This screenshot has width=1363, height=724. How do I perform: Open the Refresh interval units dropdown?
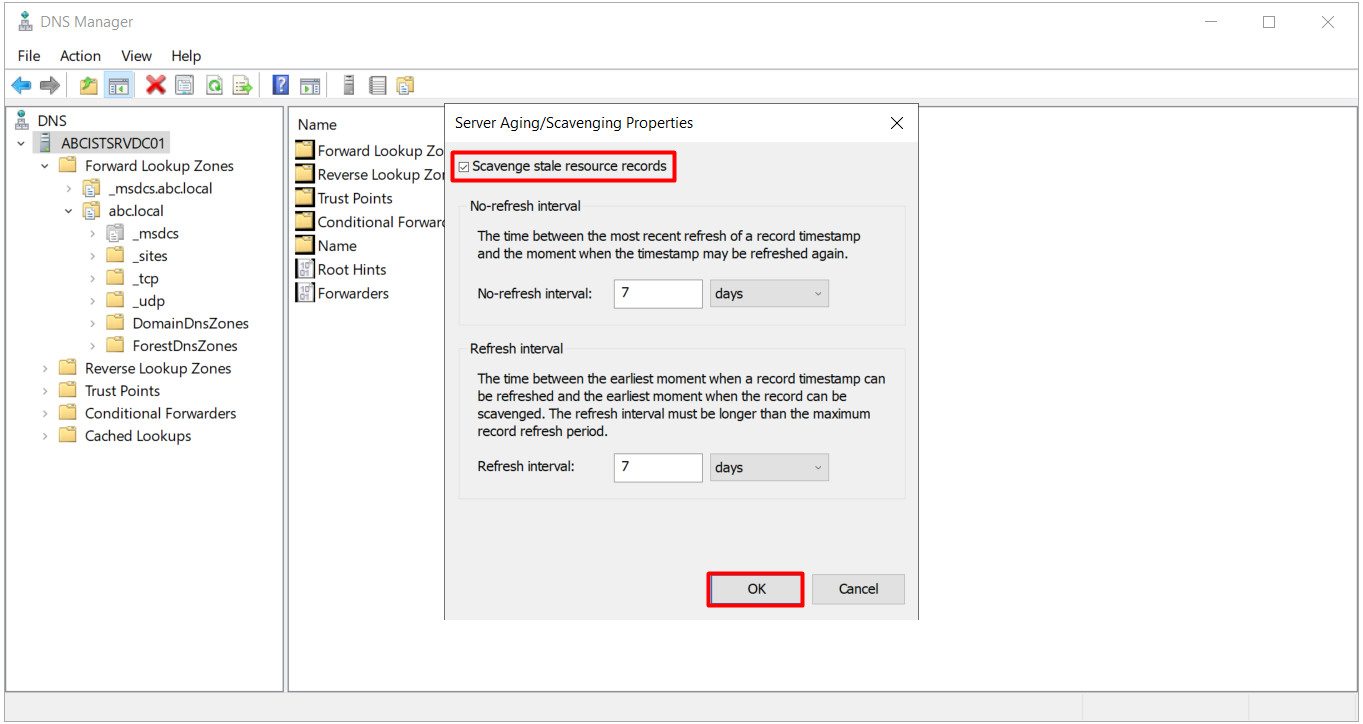[x=769, y=468]
